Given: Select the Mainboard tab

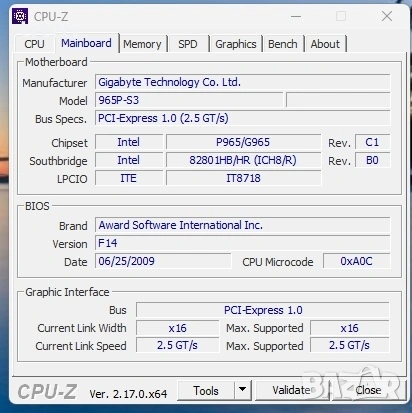Looking at the screenshot, I should 87,43.
